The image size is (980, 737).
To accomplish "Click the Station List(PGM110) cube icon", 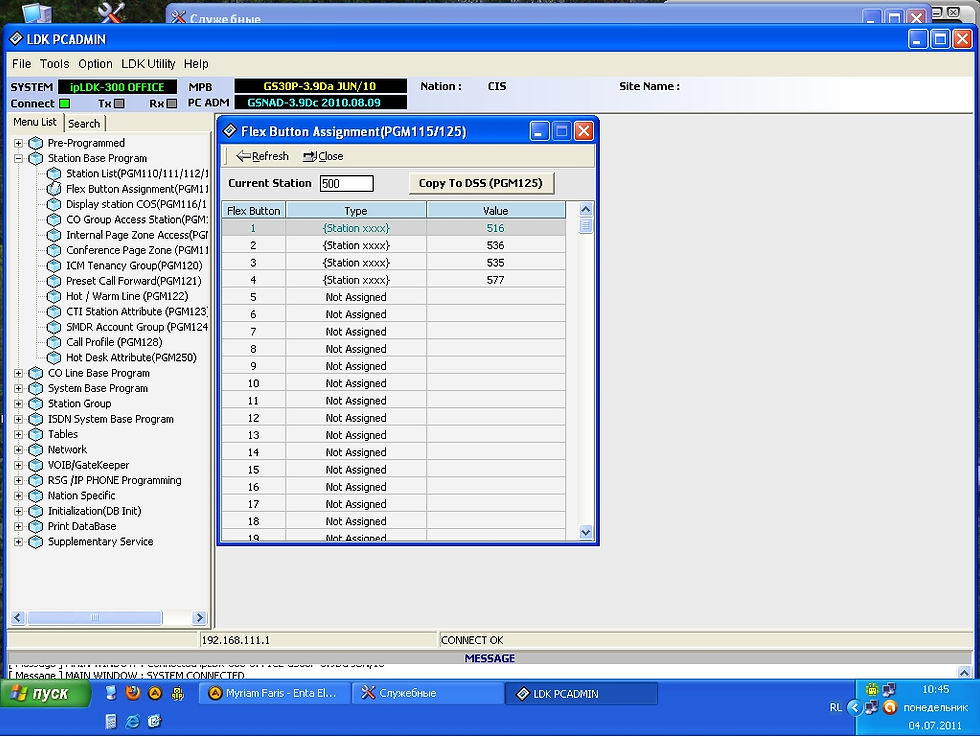I will click(54, 174).
